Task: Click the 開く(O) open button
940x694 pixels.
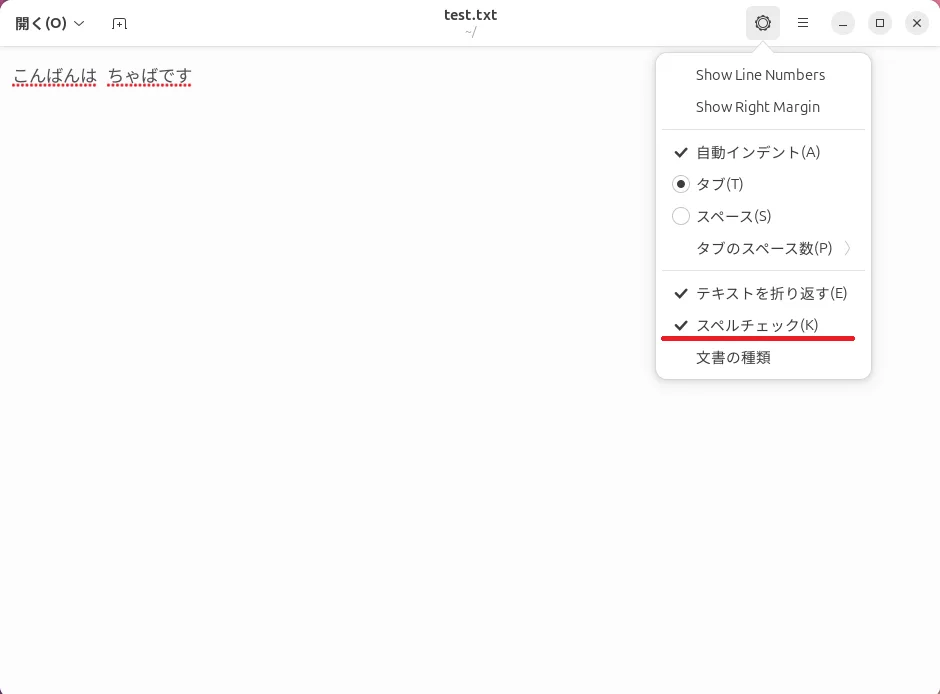Action: [x=40, y=23]
